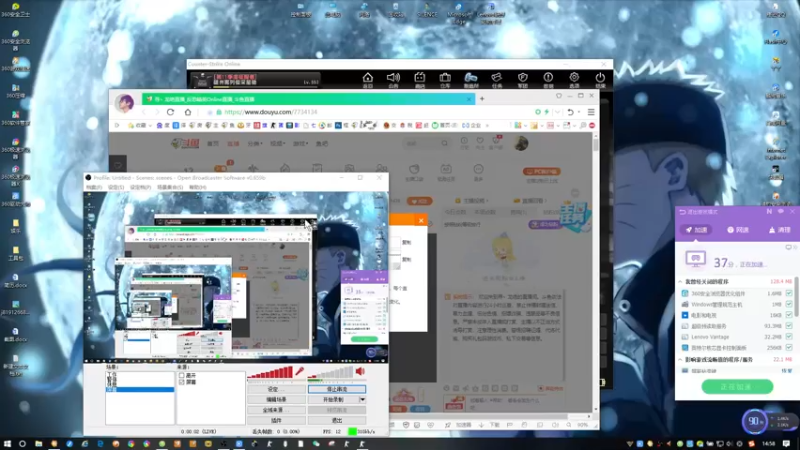Click the edit scene button in OBS
The image size is (800, 450).
coord(276,399)
